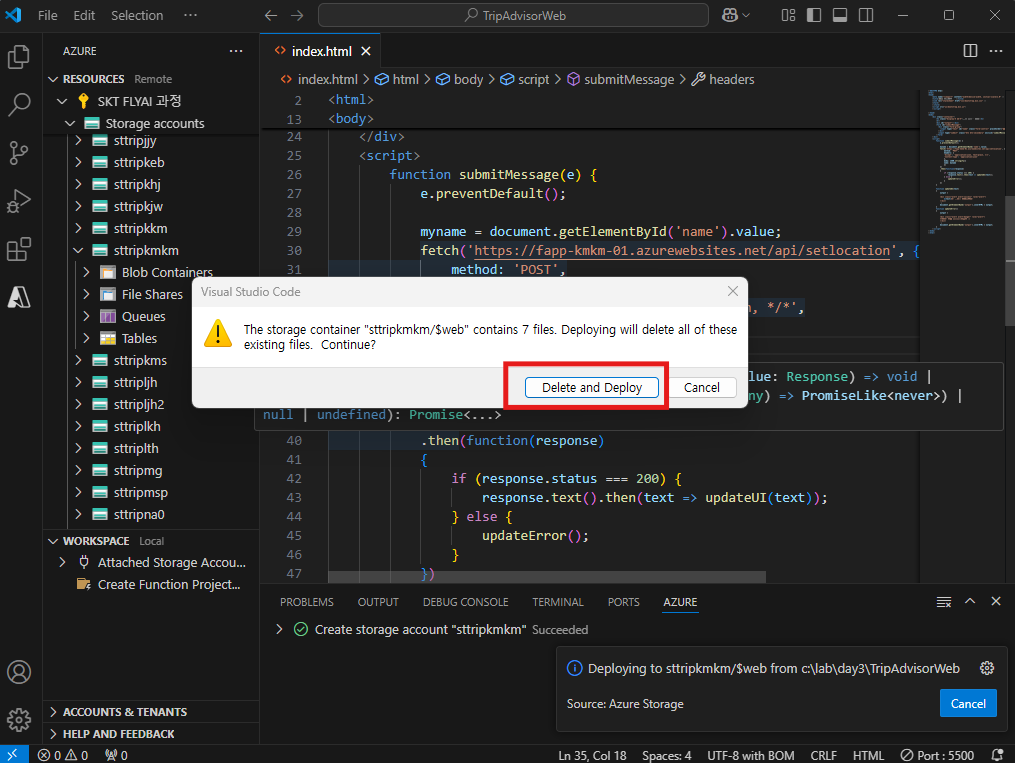
Task: Click the Delete and Deploy button
Action: coord(592,387)
